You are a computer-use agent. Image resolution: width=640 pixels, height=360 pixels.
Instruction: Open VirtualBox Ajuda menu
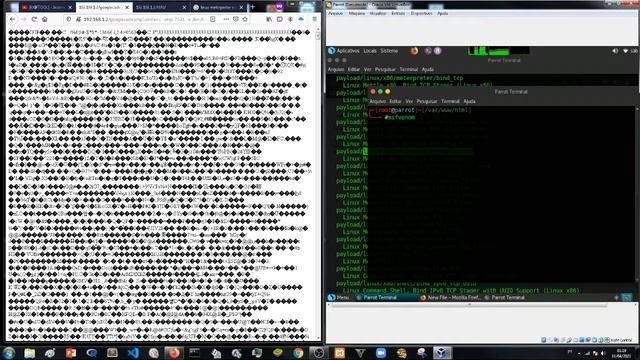point(442,13)
